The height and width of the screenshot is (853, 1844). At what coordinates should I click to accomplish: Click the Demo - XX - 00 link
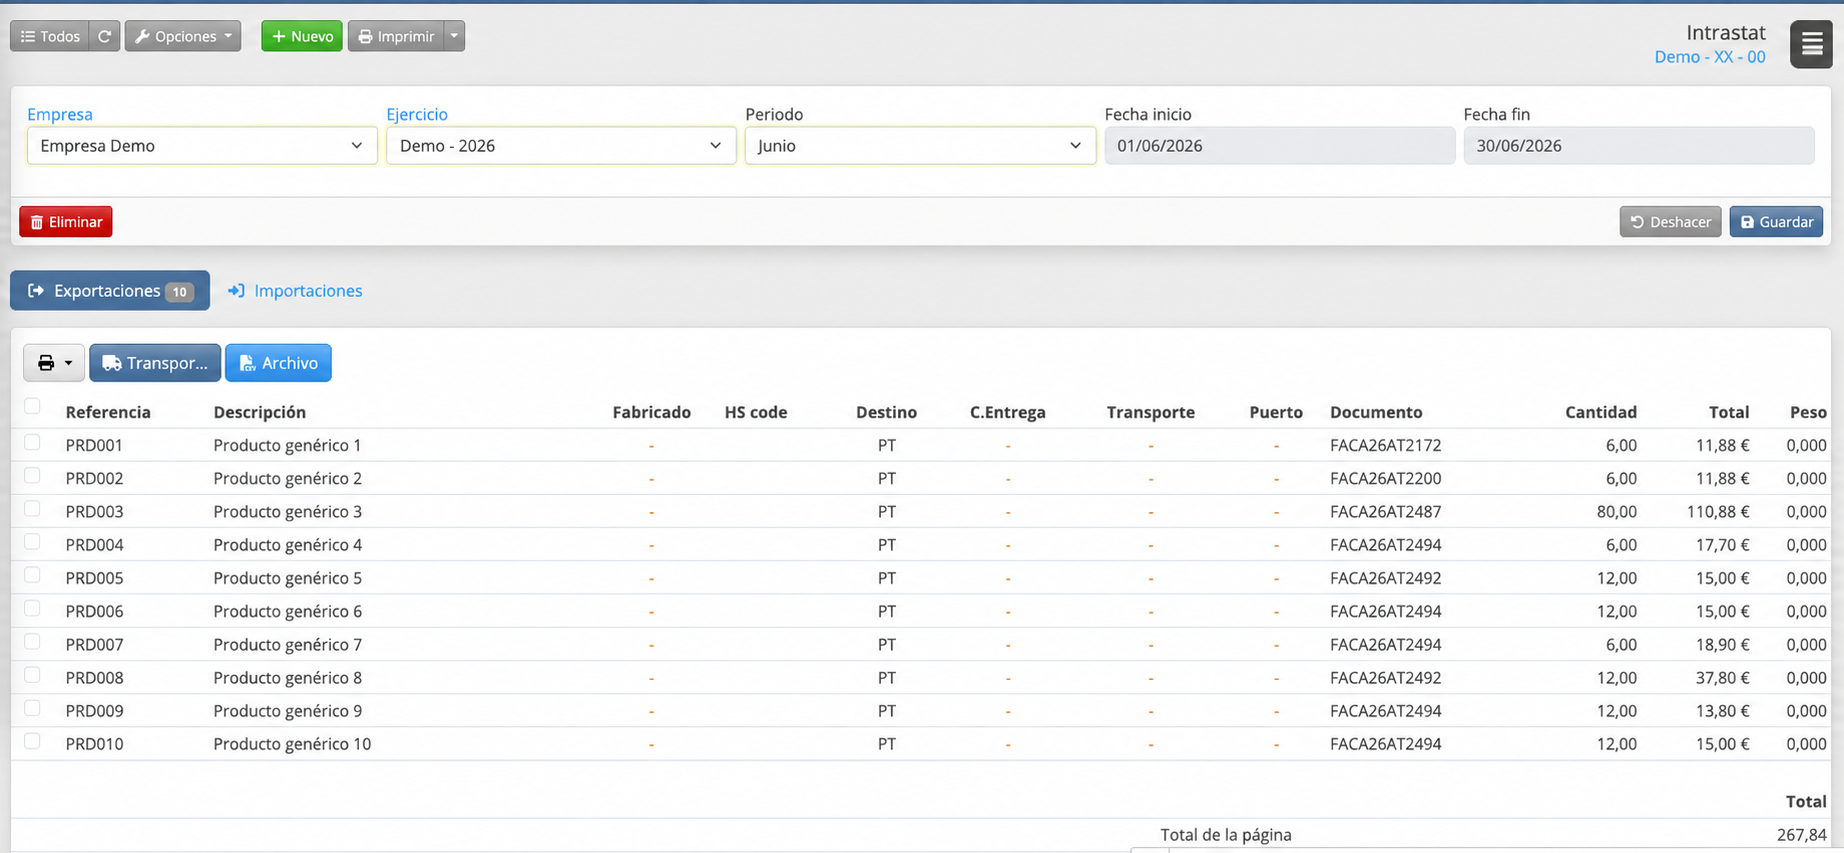(x=1709, y=57)
